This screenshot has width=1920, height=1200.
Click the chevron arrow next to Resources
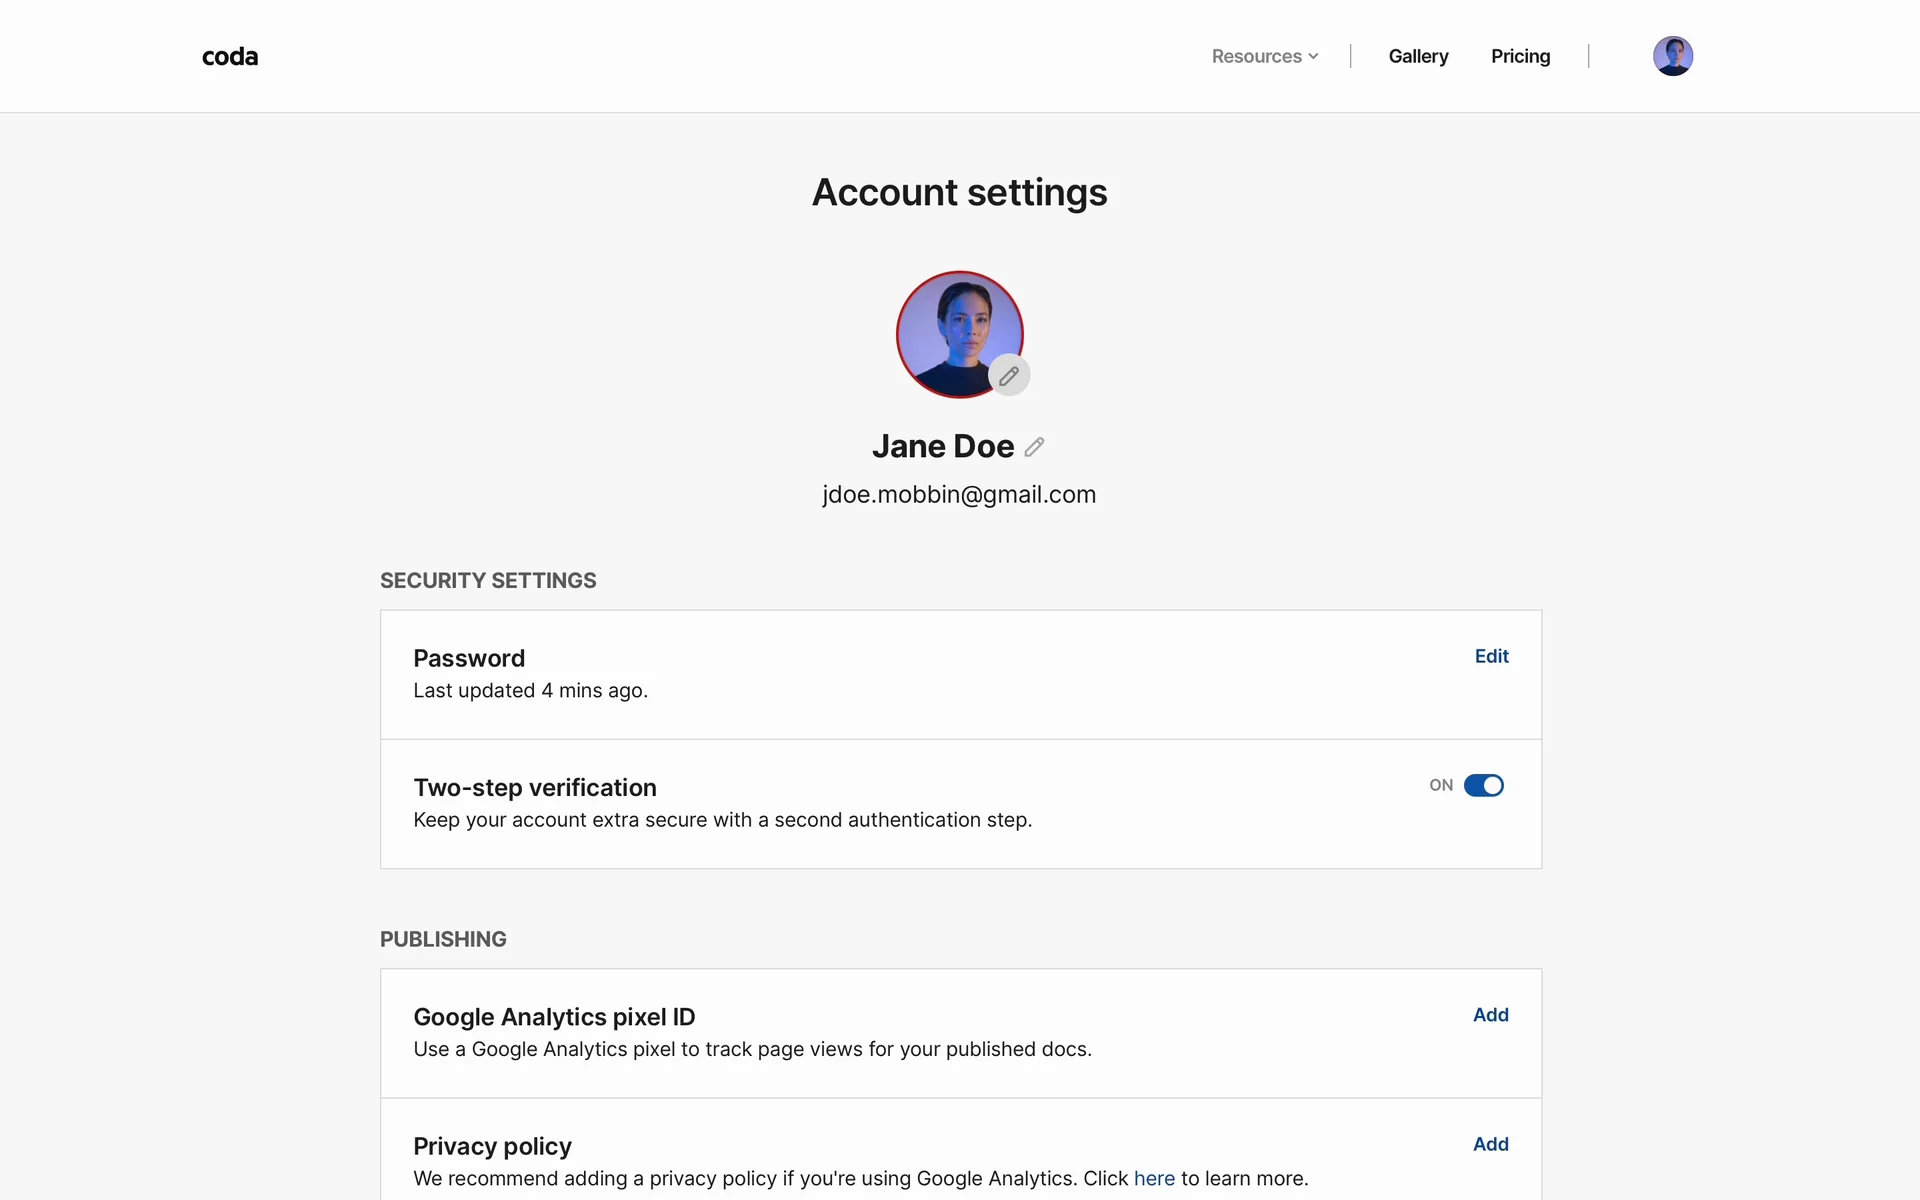(1313, 57)
